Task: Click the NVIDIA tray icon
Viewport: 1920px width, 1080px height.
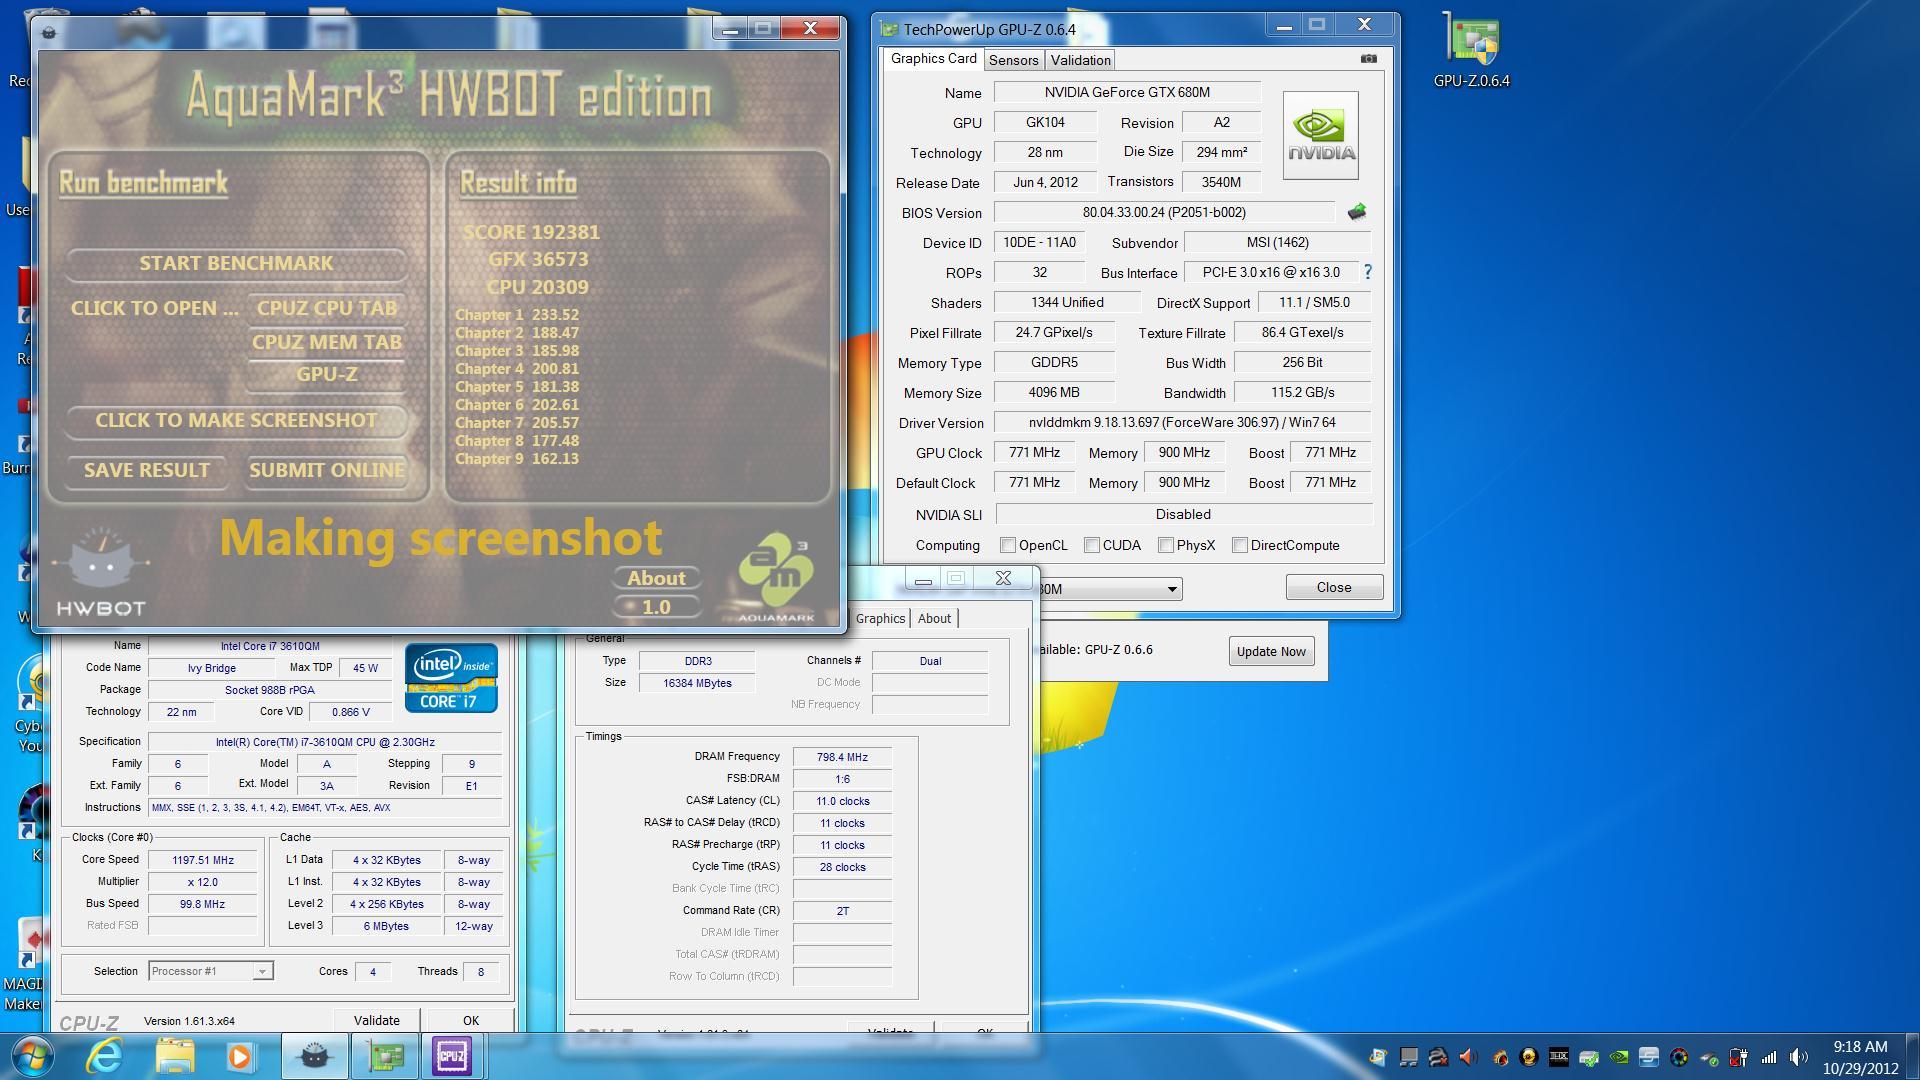Action: coord(1619,1057)
